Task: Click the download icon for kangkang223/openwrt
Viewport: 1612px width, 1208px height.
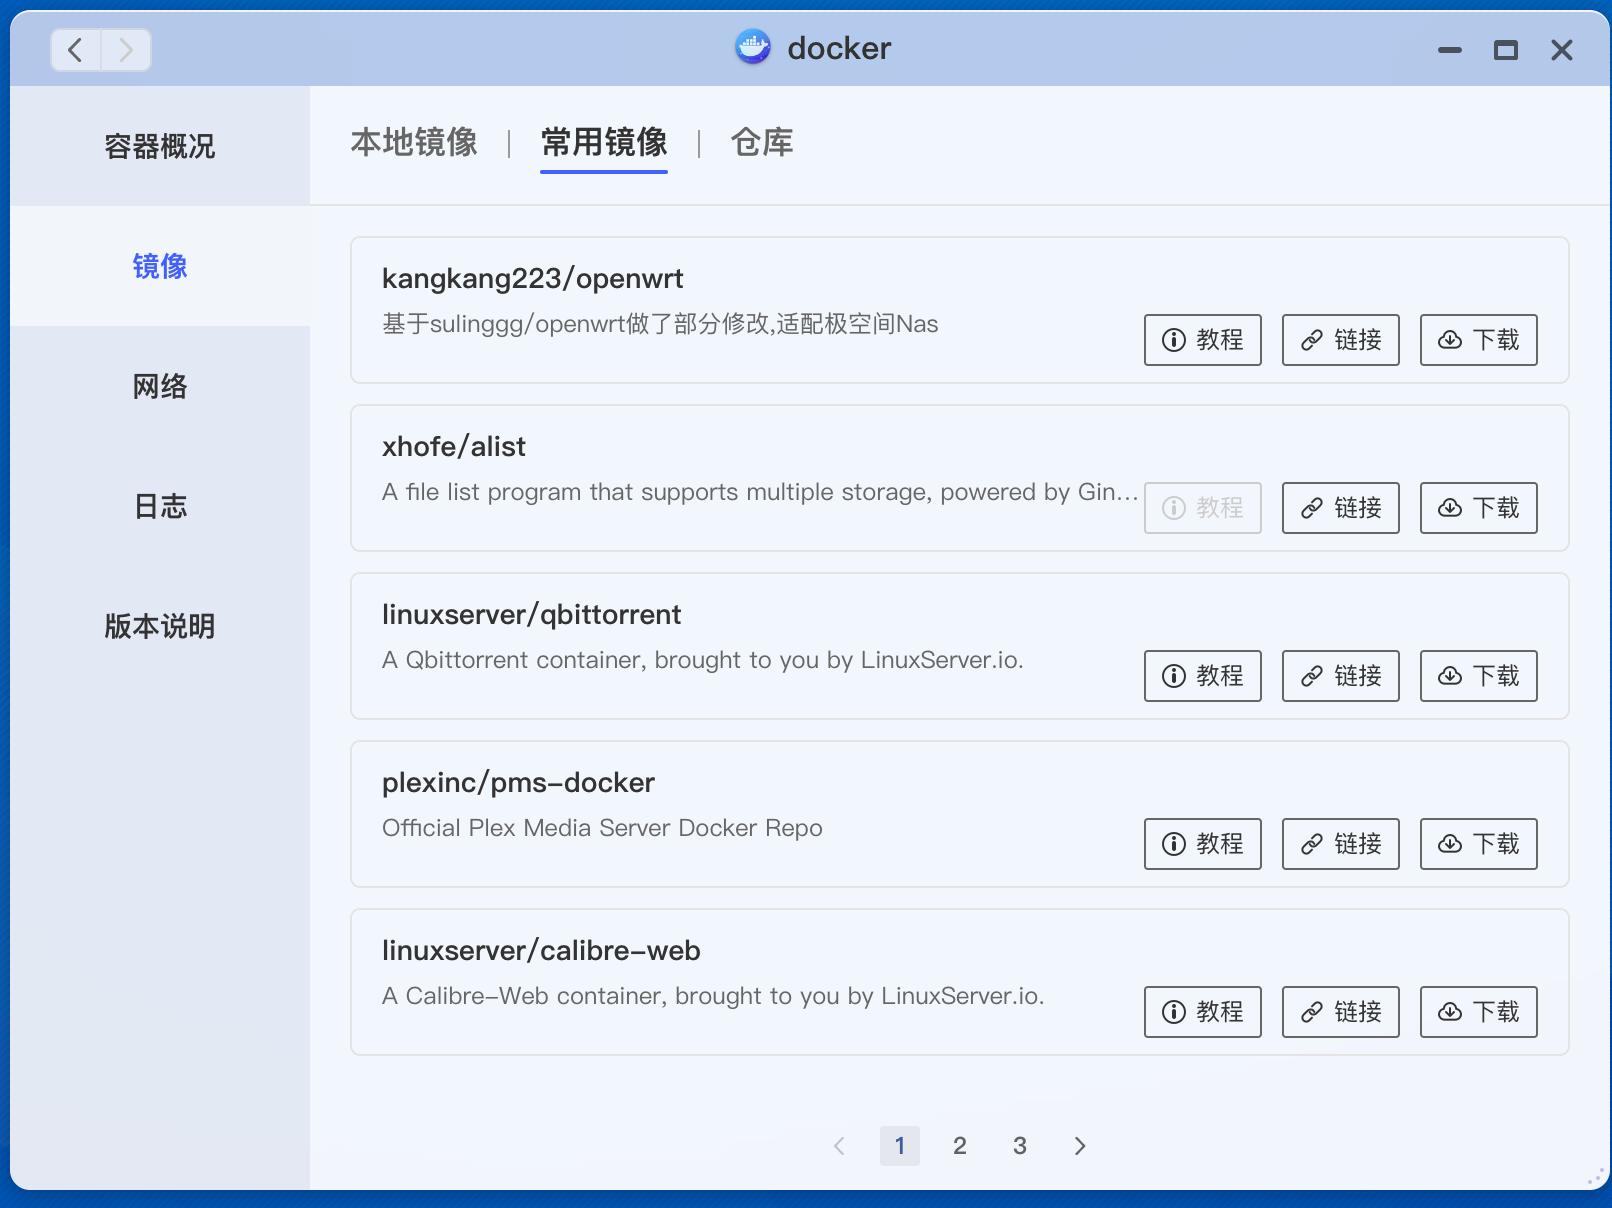Action: click(1450, 340)
